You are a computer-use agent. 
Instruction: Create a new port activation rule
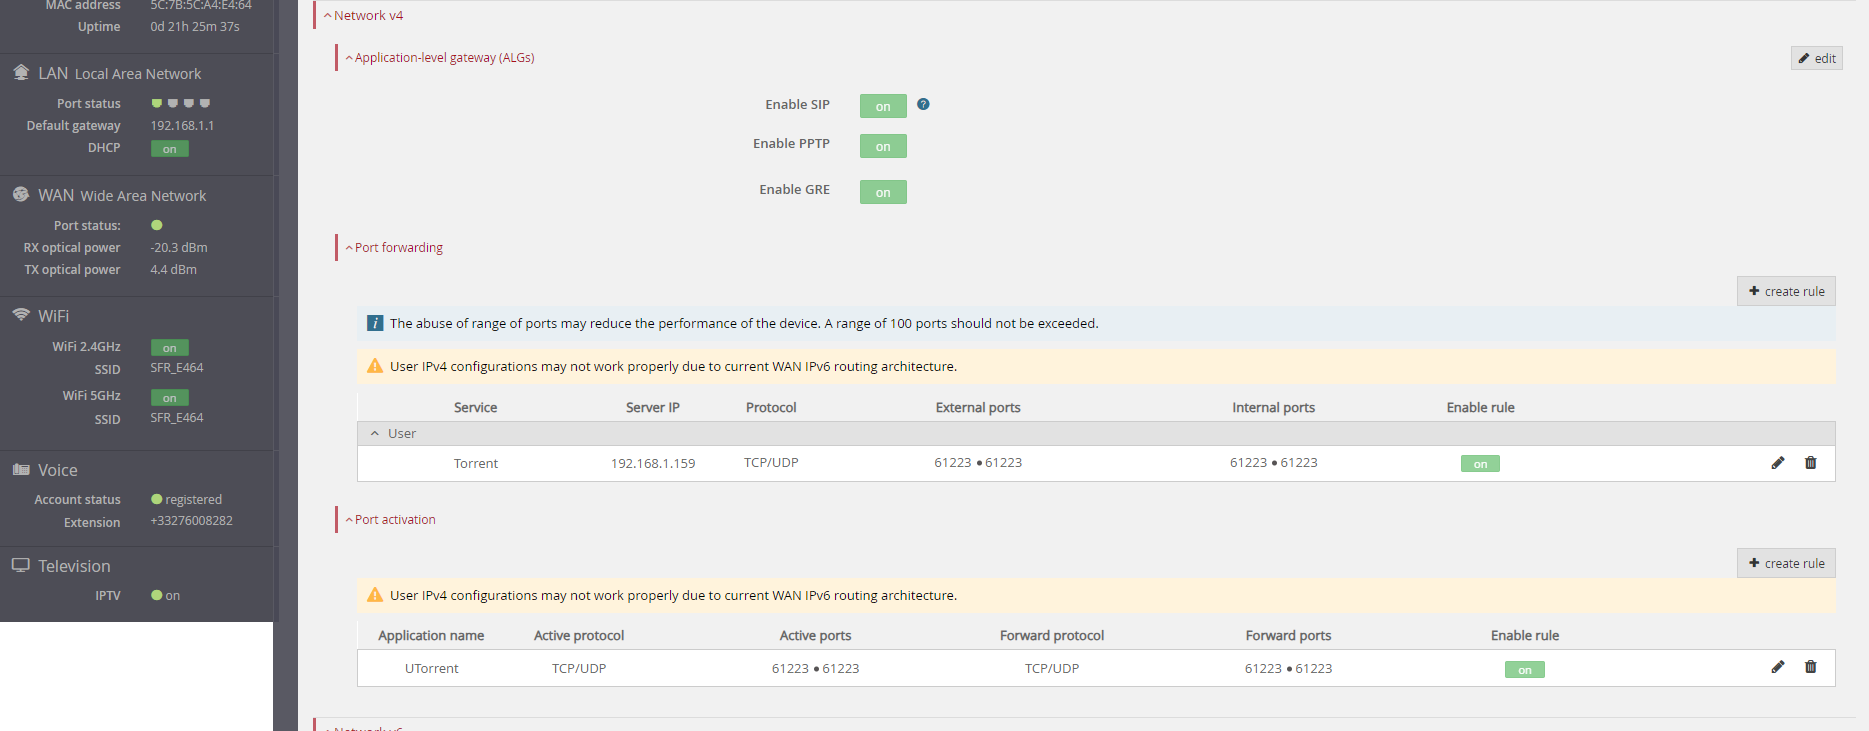1786,563
